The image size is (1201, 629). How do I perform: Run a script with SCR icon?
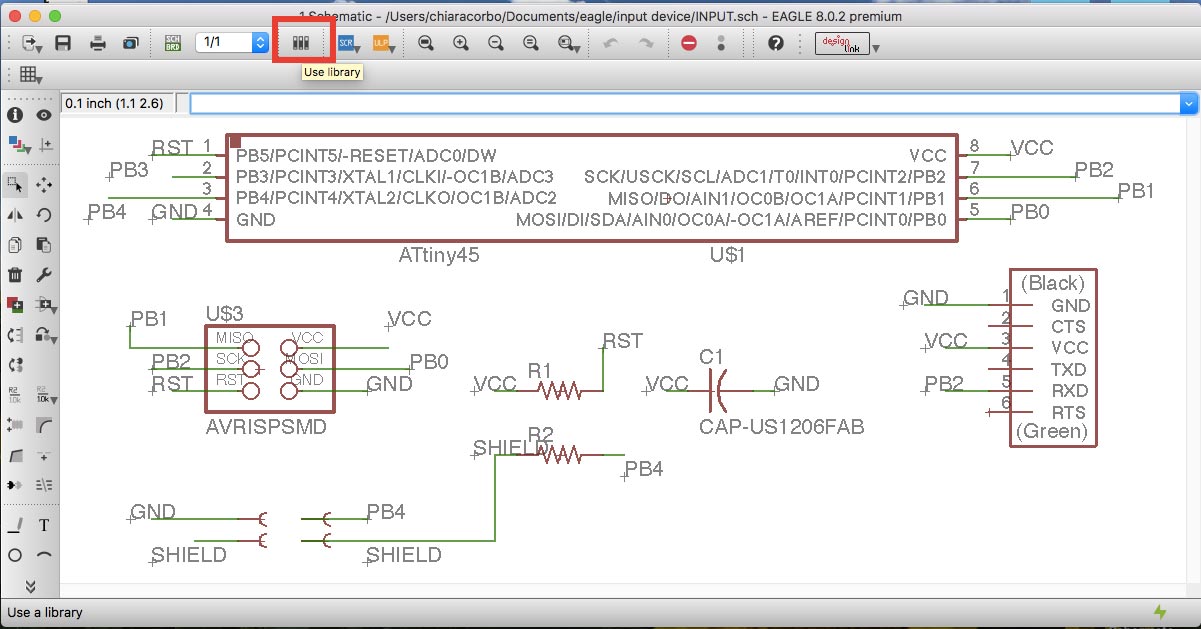pos(348,43)
